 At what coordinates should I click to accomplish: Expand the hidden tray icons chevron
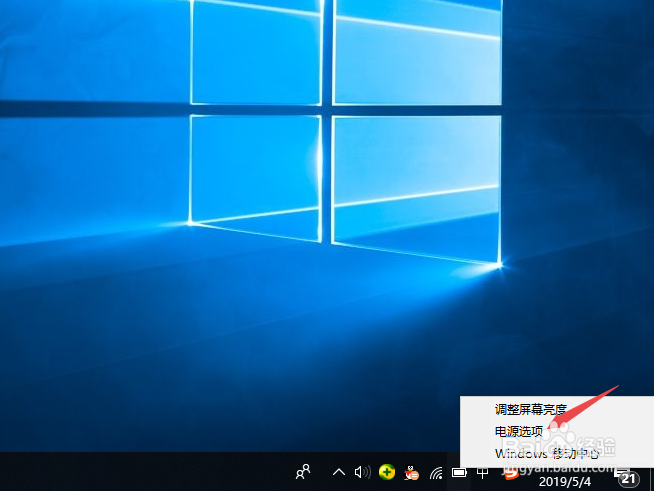pyautogui.click(x=339, y=472)
